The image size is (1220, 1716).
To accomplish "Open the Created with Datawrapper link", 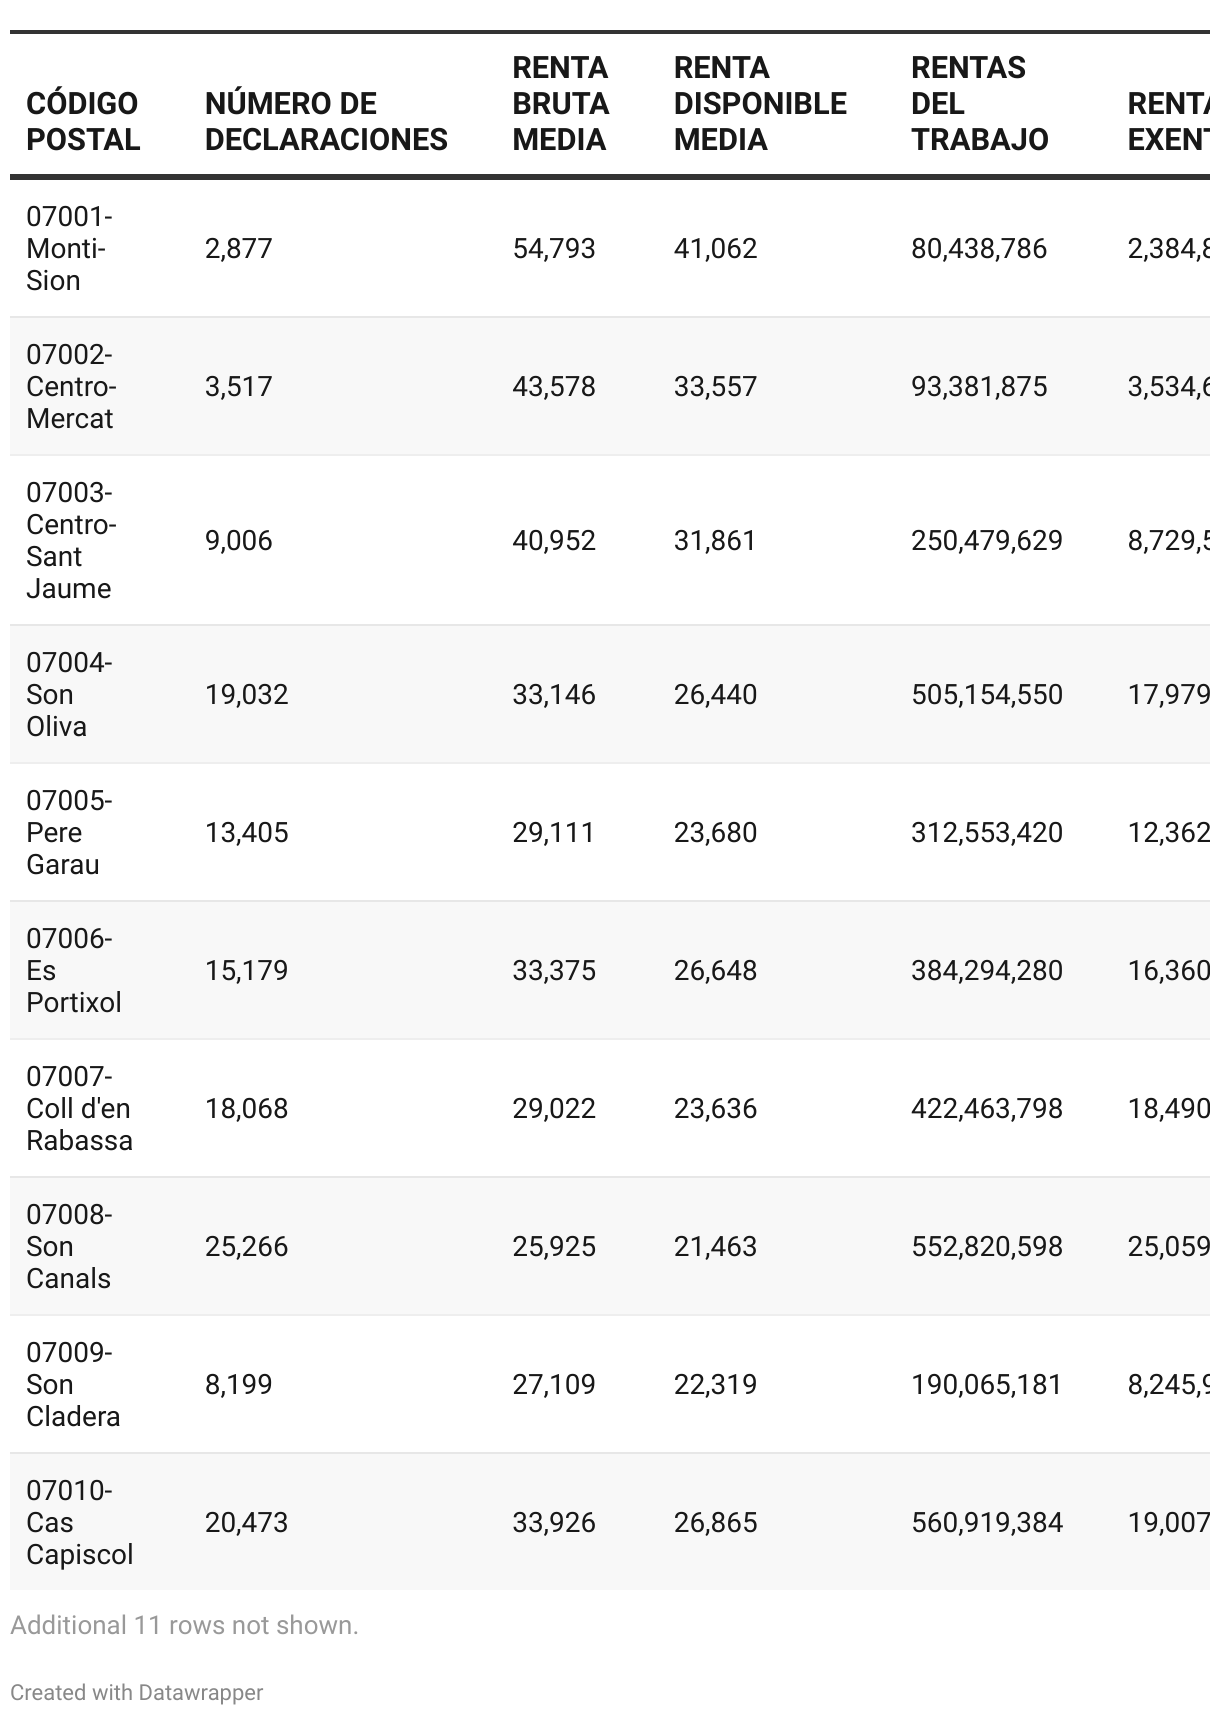I will 137,1692.
